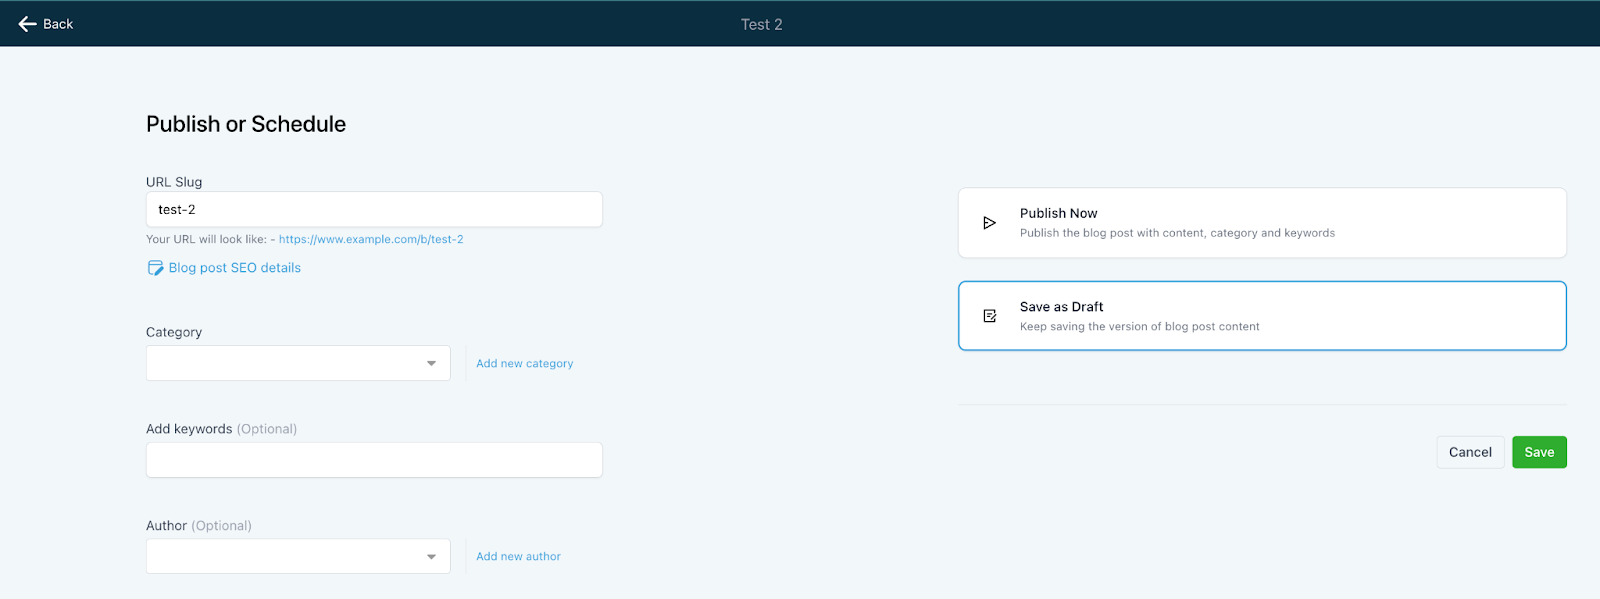
Task: Focus the URL Slug input field
Action: click(x=374, y=209)
